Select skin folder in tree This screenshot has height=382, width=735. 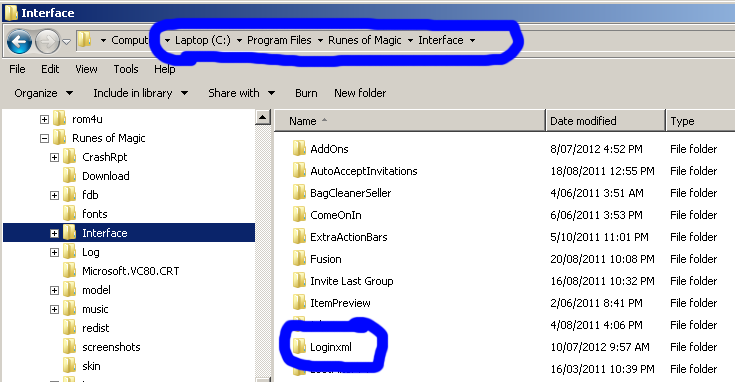[91, 366]
